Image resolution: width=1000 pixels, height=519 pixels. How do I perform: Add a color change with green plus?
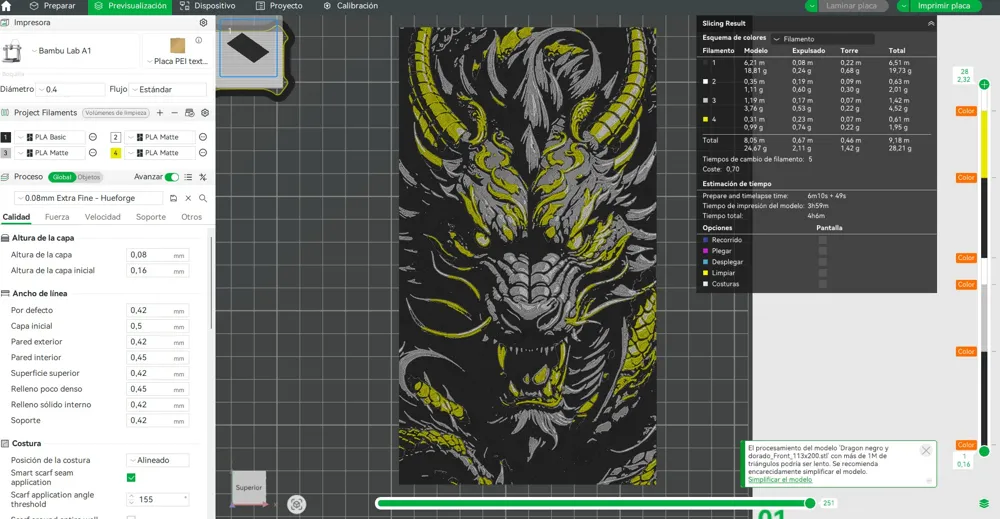984,84
